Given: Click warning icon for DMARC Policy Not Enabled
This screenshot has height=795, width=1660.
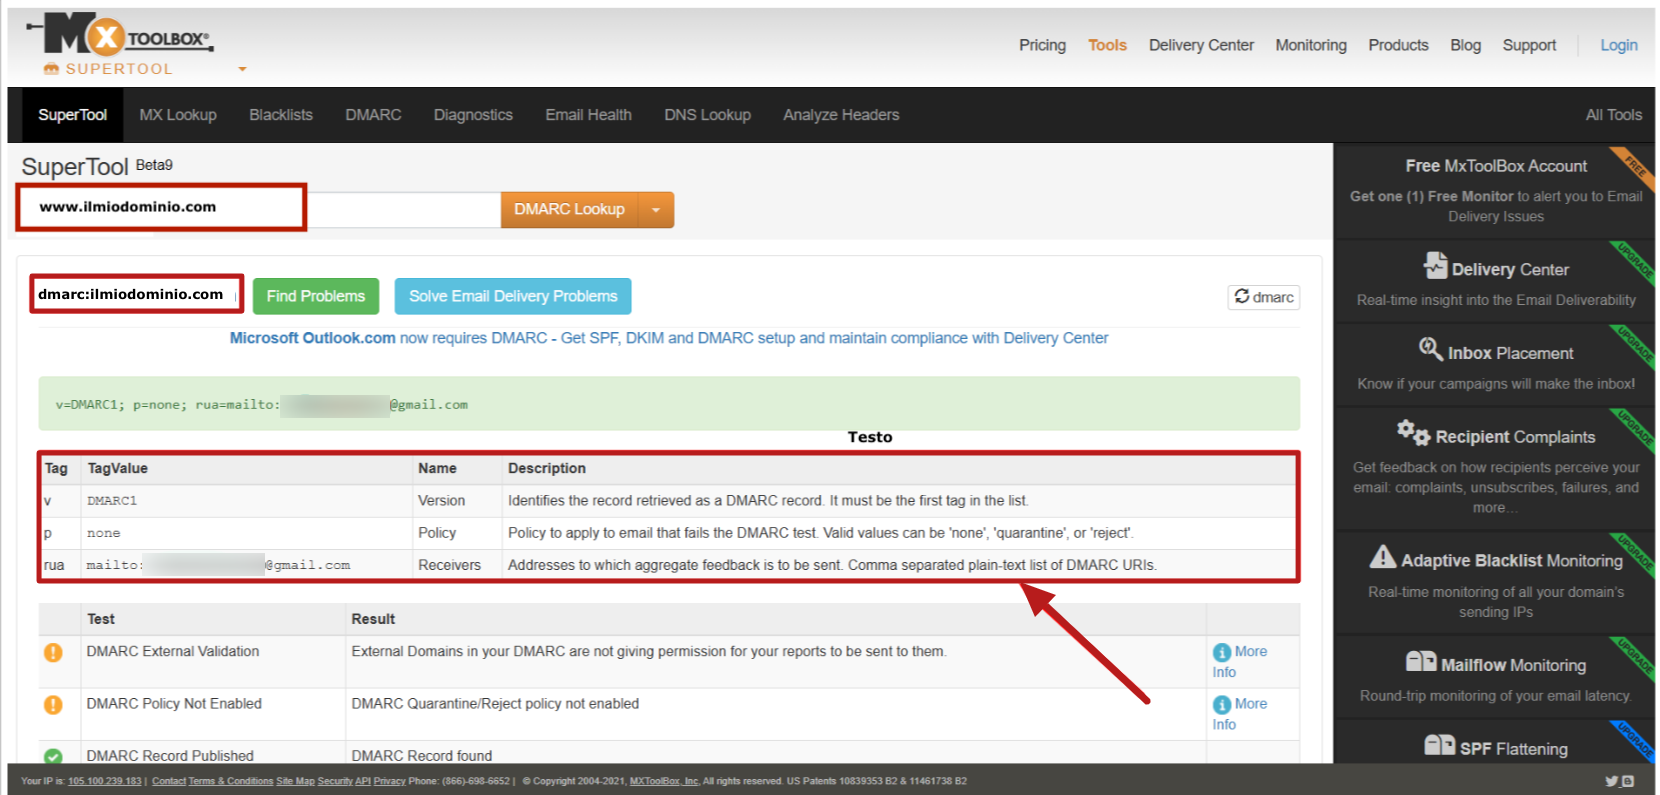Looking at the screenshot, I should [53, 704].
